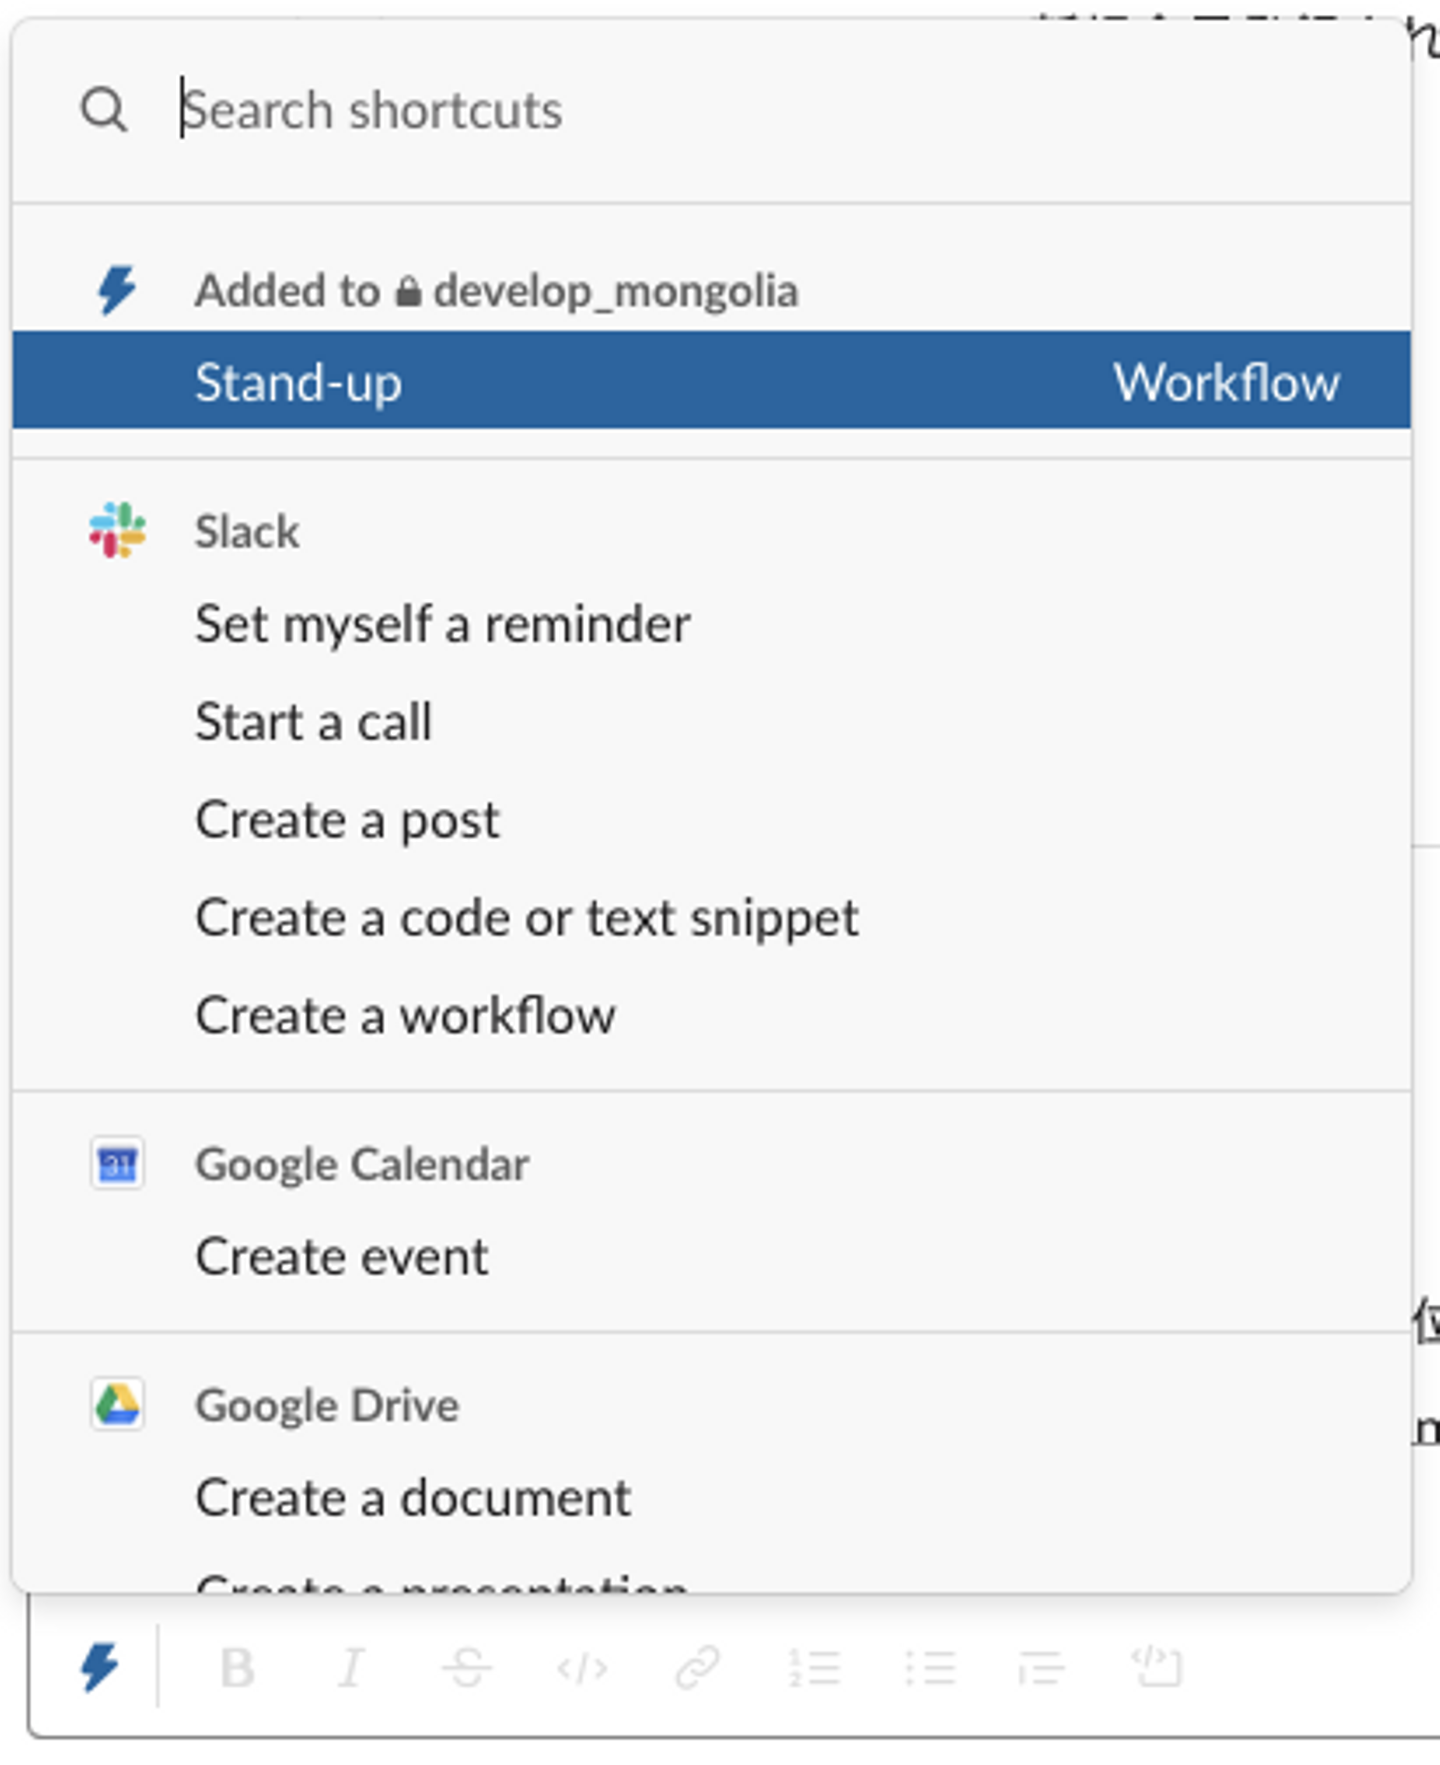Select Start a call shortcut
Image resolution: width=1440 pixels, height=1765 pixels.
pyautogui.click(x=313, y=723)
